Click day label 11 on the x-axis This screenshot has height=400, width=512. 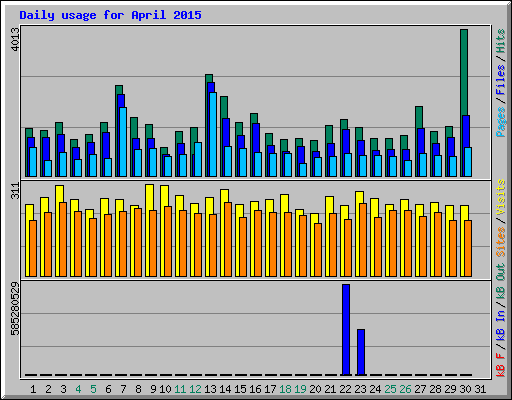[180, 389]
